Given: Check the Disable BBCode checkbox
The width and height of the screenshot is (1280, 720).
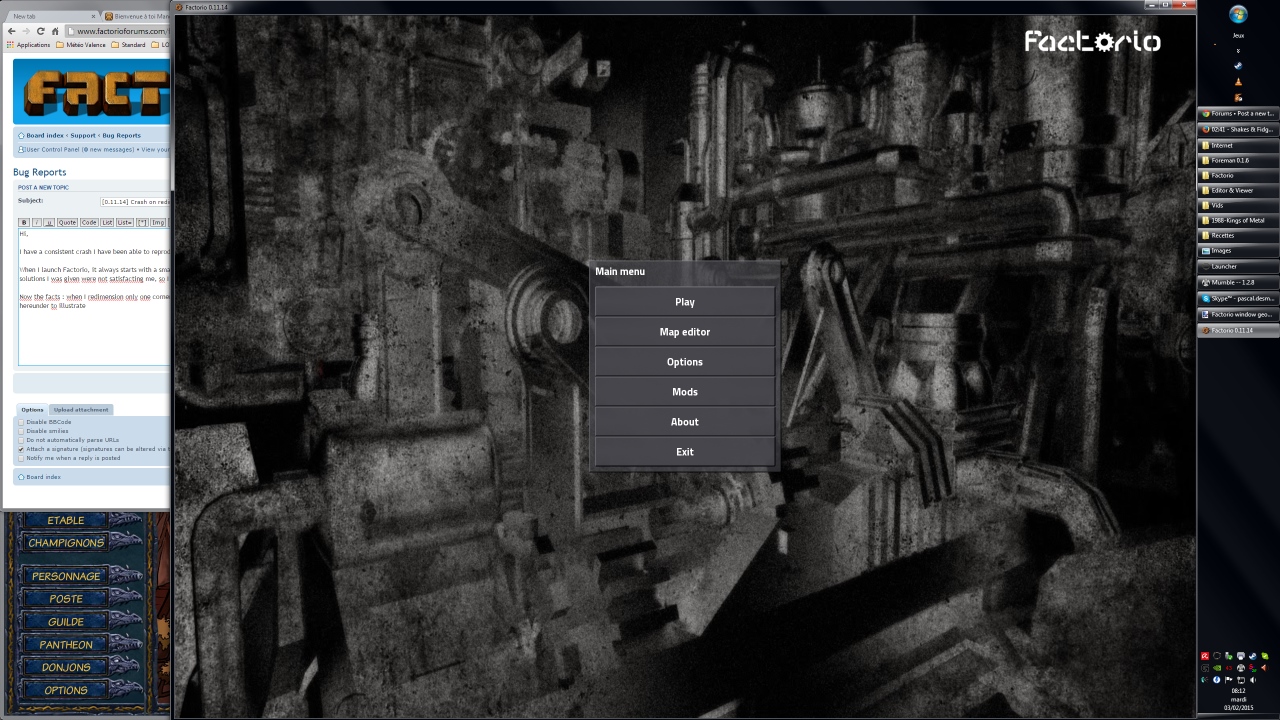Looking at the screenshot, I should [x=21, y=422].
